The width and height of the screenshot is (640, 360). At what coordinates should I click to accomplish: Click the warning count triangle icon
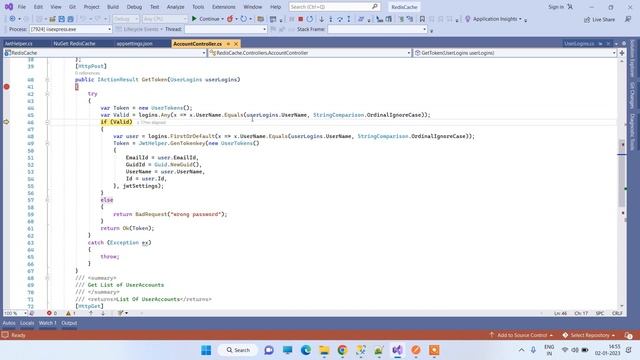point(69,313)
